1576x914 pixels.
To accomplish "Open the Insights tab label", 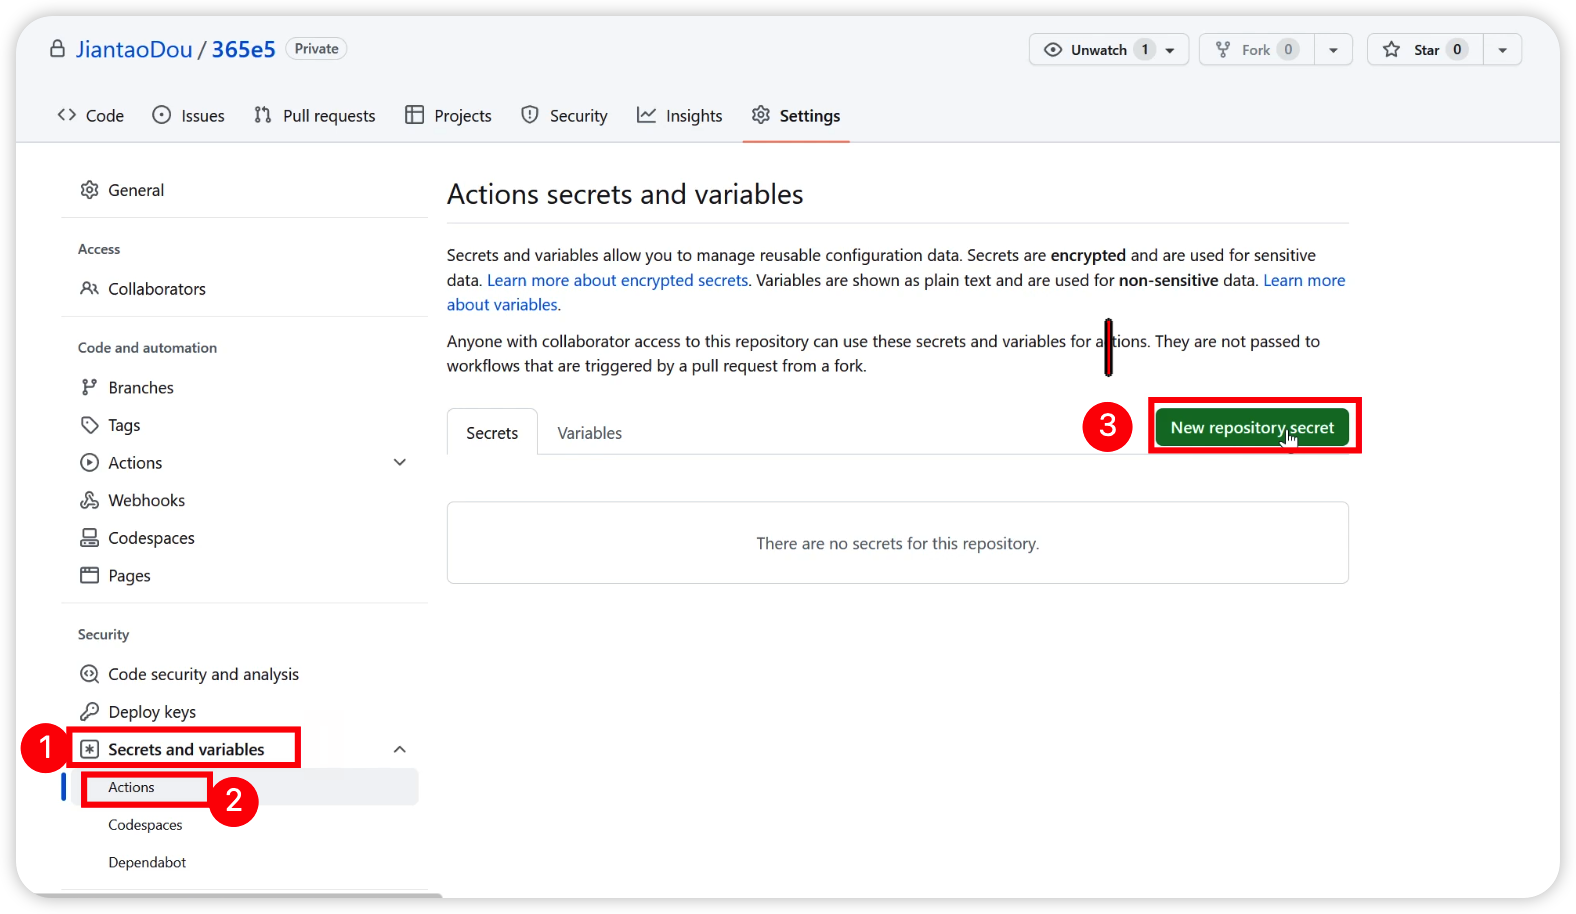I will click(x=694, y=116).
